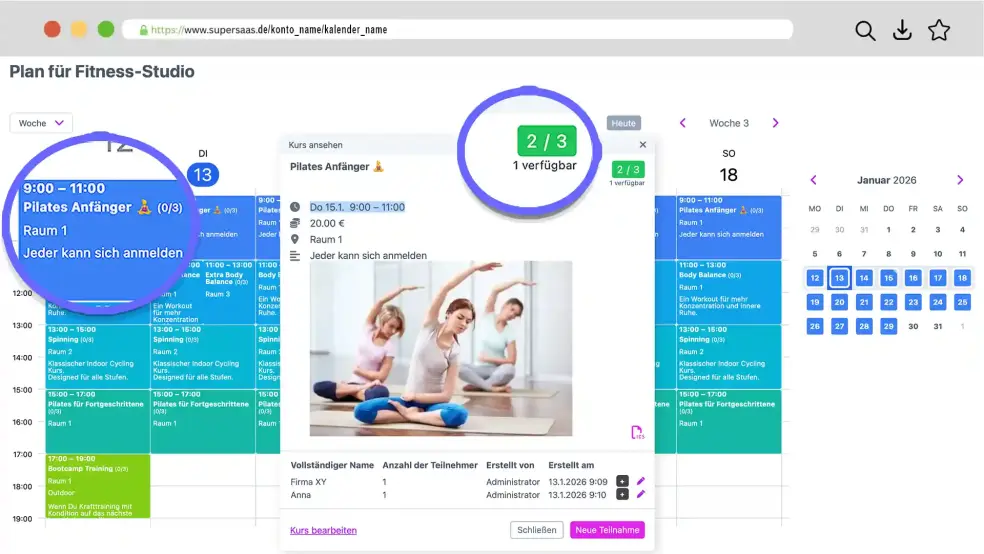984x554 pixels.
Task: Open Tuesday 13:00 Spinning slot
Action: click(x=203, y=356)
